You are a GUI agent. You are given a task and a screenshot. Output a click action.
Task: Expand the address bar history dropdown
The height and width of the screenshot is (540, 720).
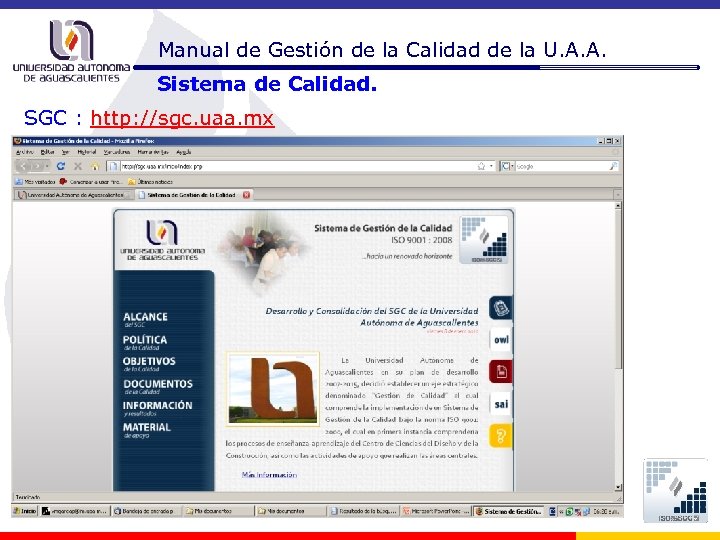491,166
